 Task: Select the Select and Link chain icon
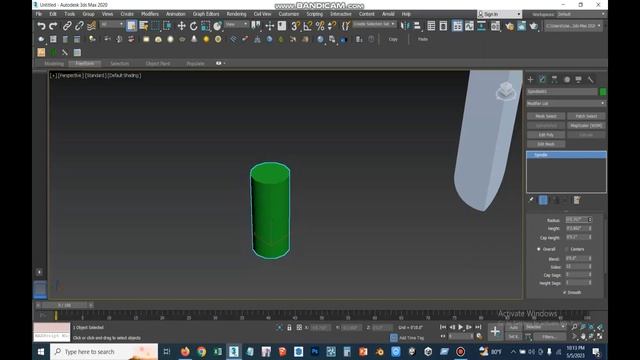pos(67,26)
